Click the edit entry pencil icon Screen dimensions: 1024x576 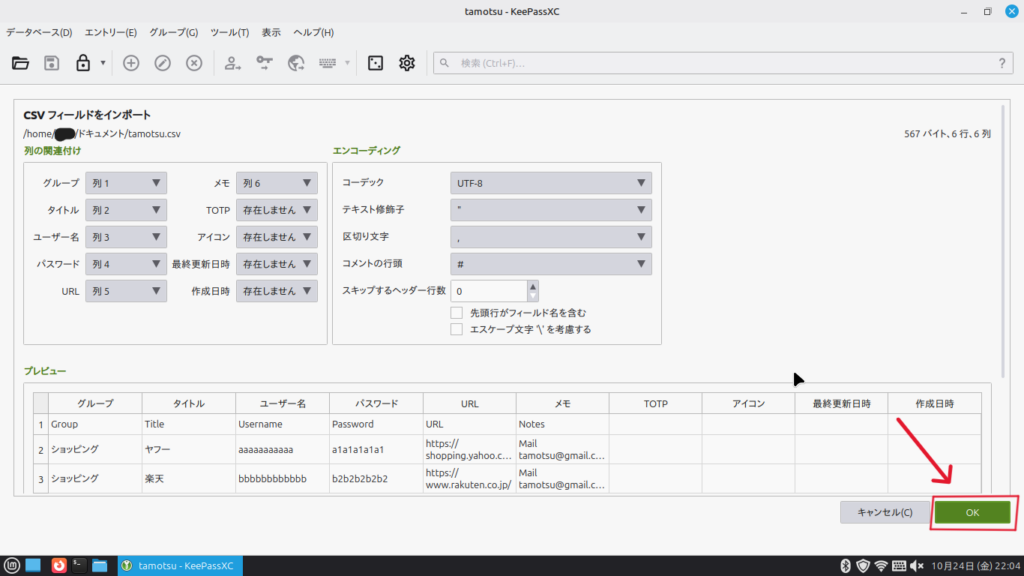[162, 63]
